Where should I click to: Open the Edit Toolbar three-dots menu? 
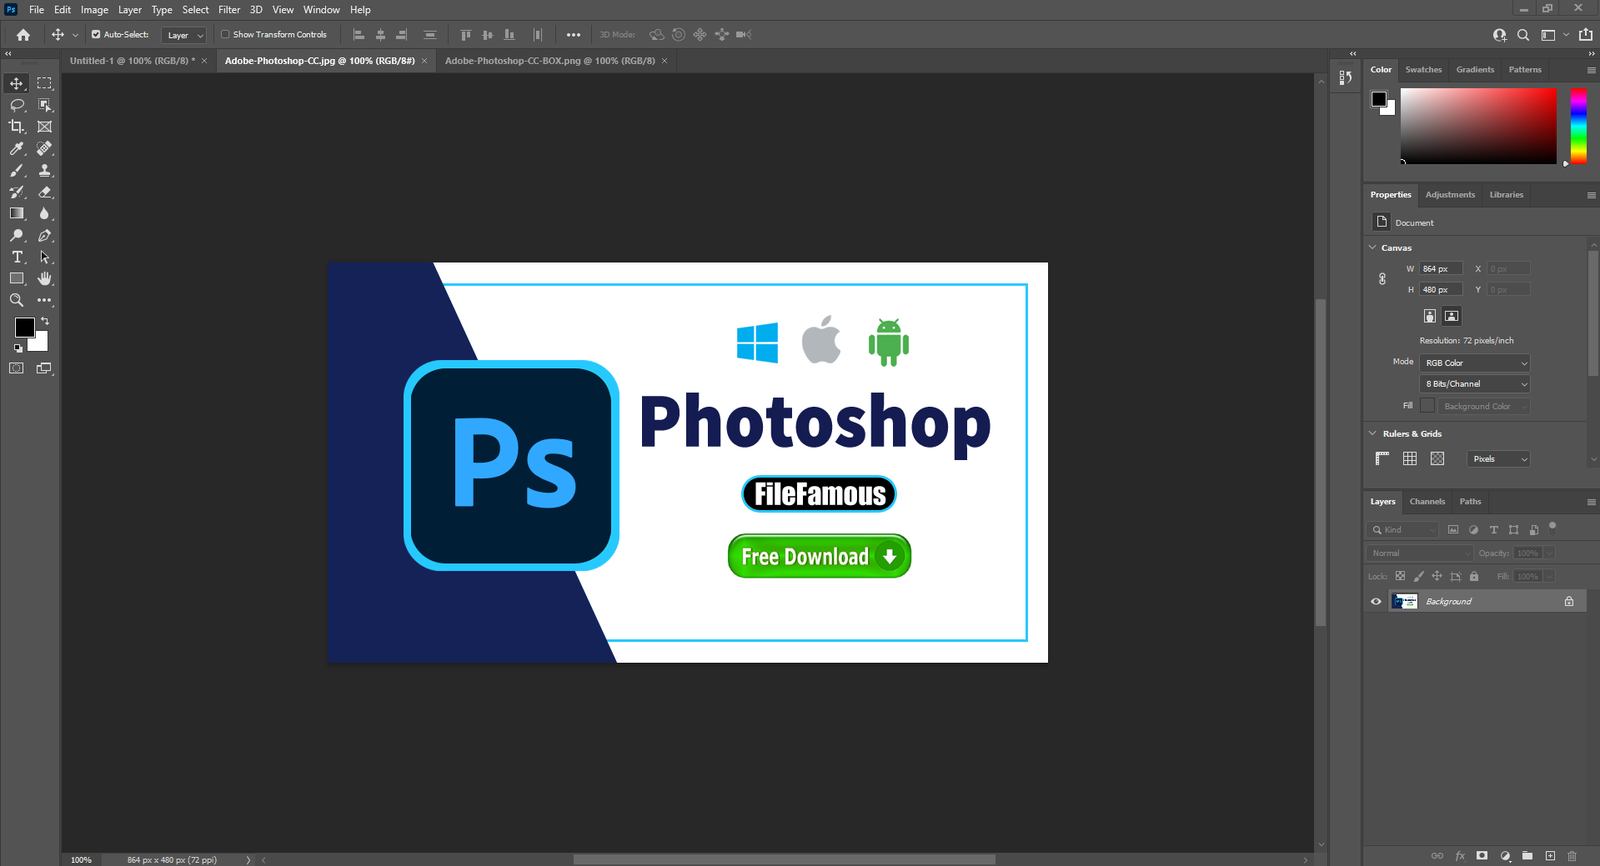click(44, 300)
